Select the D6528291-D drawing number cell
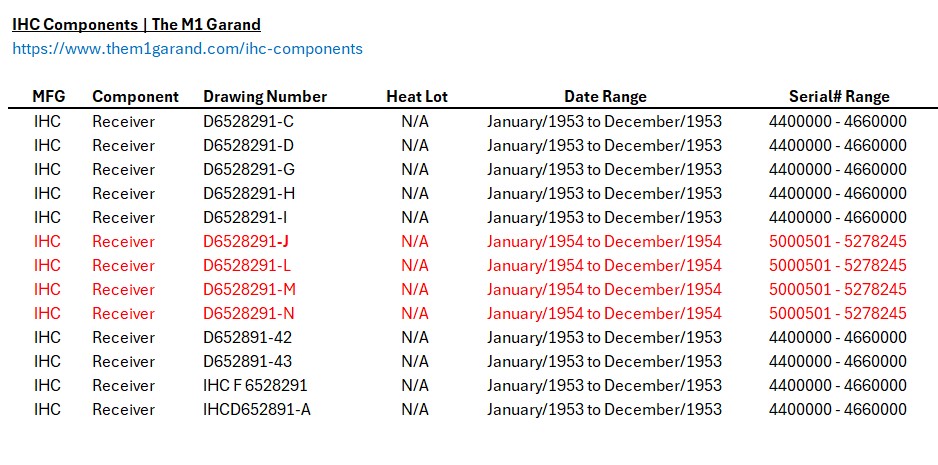The height and width of the screenshot is (465, 938). [x=249, y=145]
